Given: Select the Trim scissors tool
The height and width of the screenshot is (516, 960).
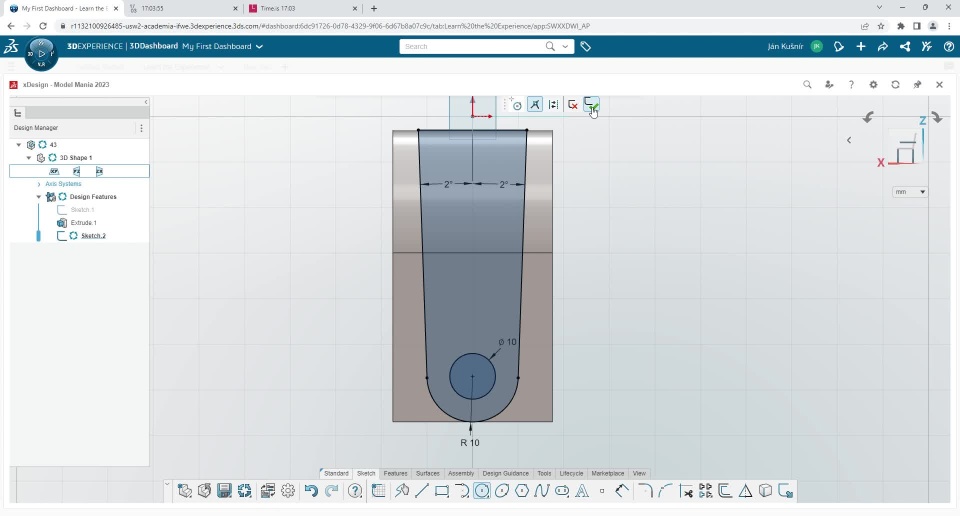Looking at the screenshot, I should click(686, 491).
